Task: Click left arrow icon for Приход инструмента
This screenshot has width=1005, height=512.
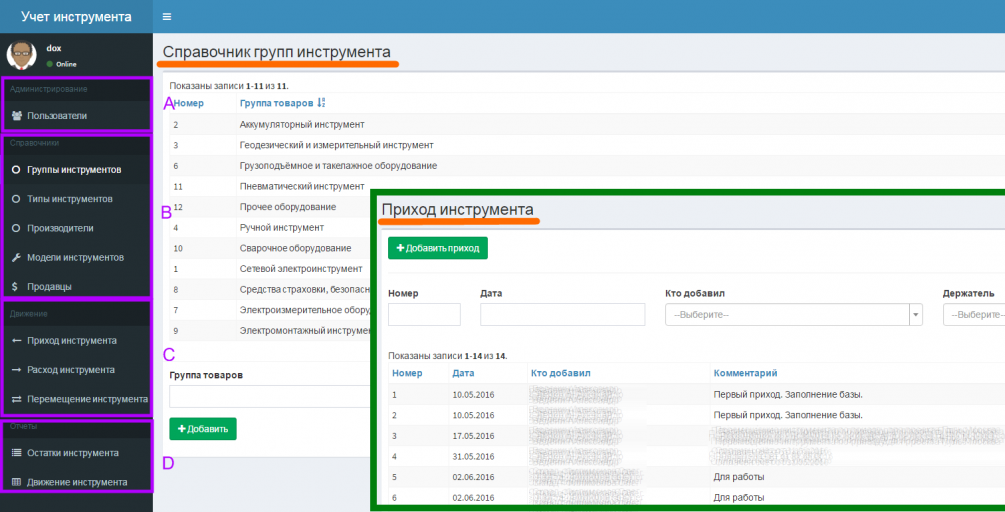Action: pyautogui.click(x=17, y=340)
